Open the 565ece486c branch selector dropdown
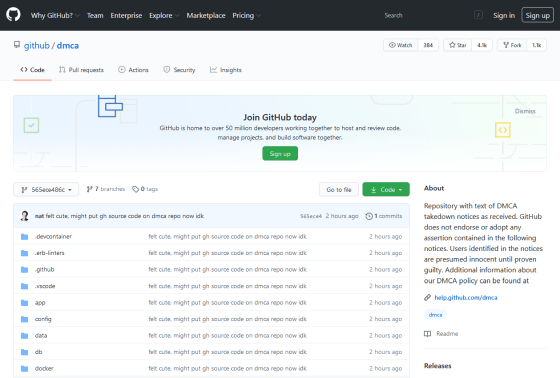Screen dimensions: 560x378 tap(46, 189)
